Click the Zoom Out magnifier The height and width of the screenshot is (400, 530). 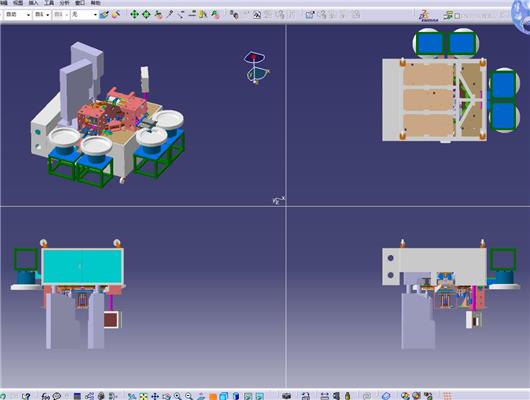tap(189, 396)
